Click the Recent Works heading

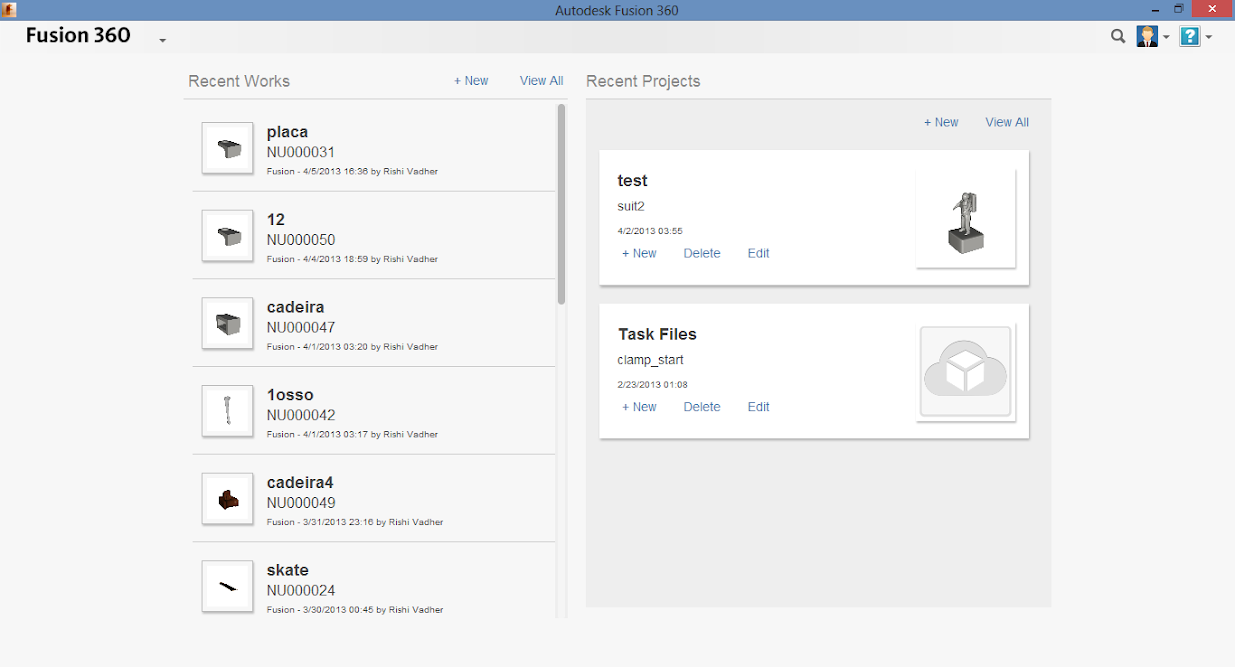click(x=239, y=81)
